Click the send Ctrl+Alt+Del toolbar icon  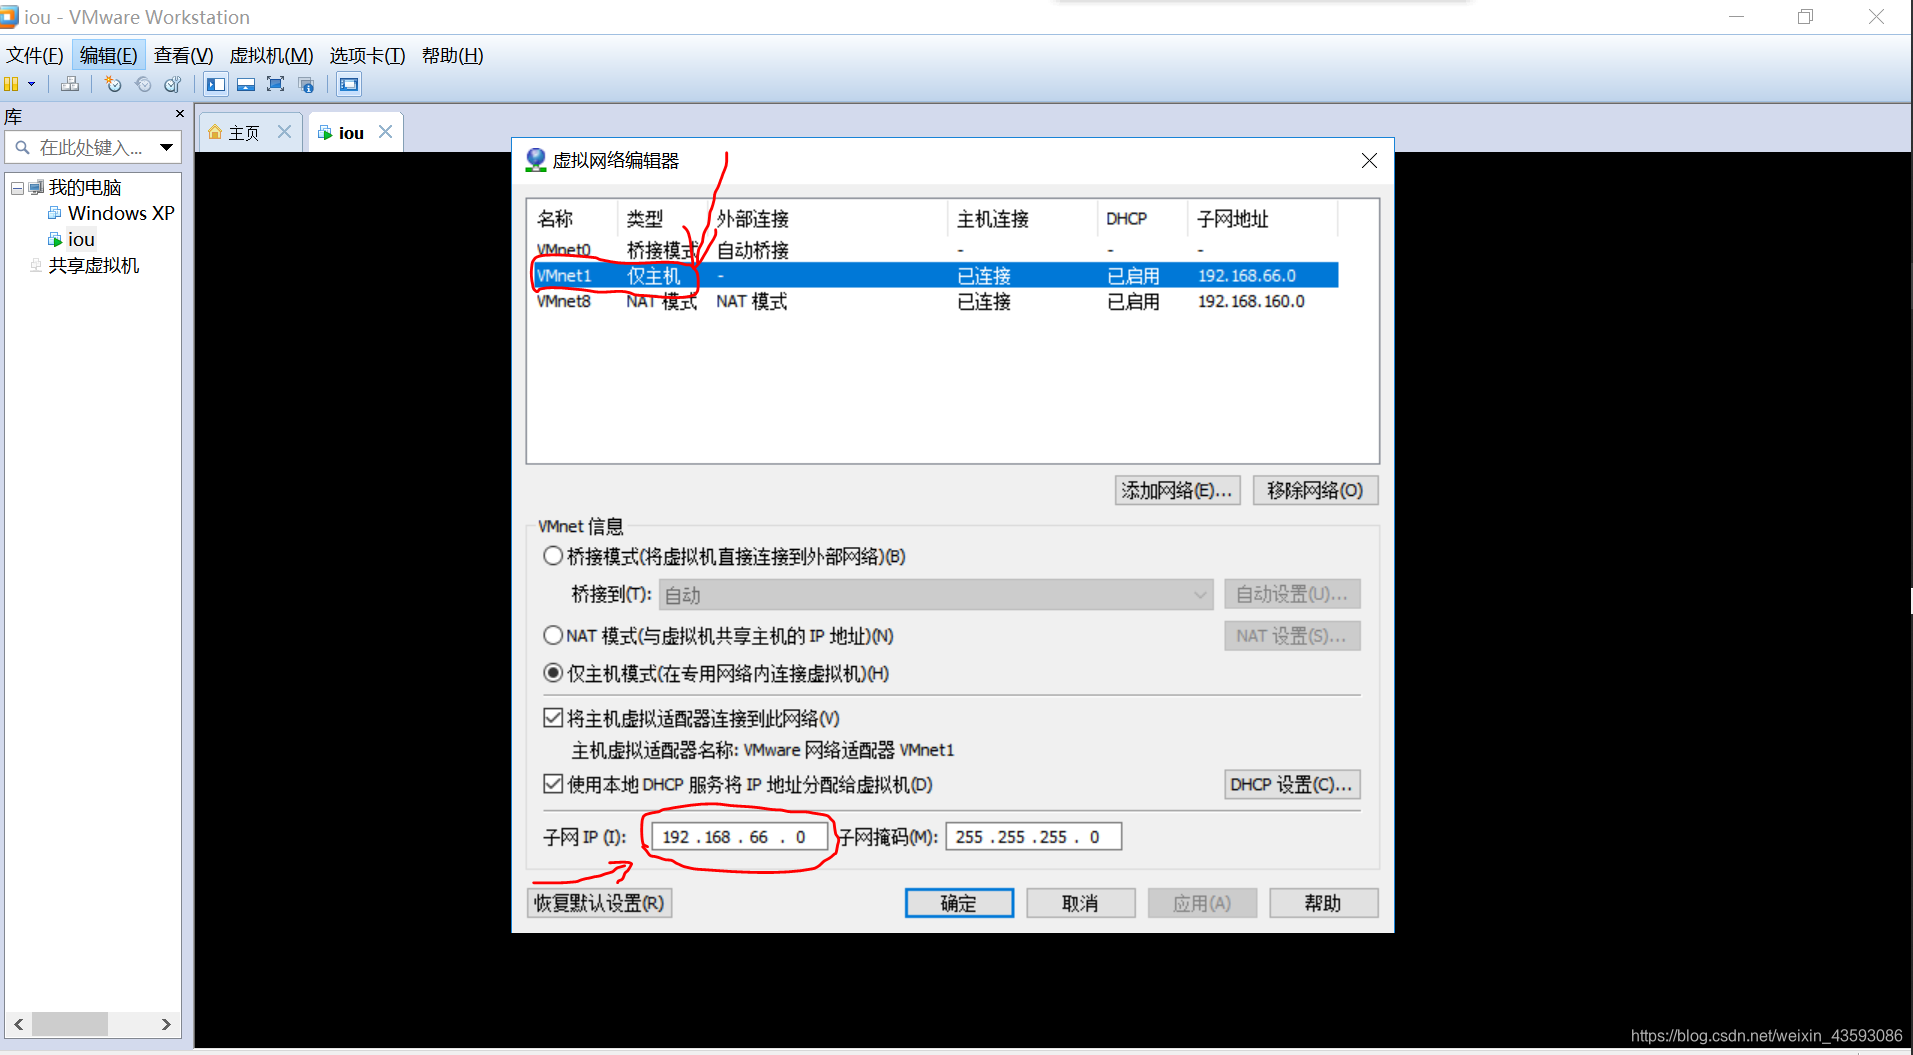(70, 85)
